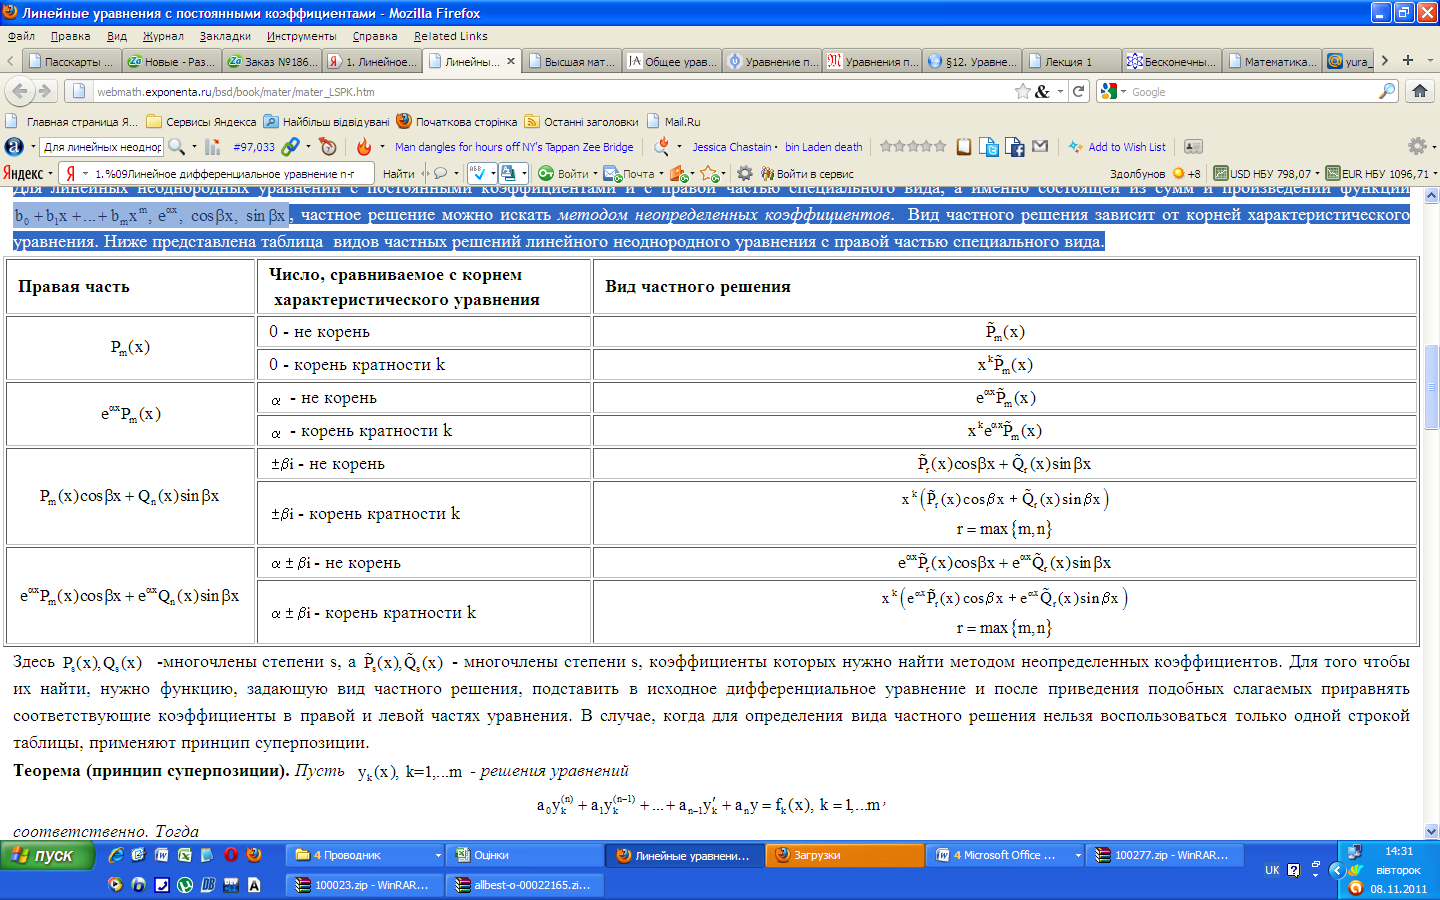This screenshot has height=900, width=1440.
Task: Open the magnifier icon in Google search box
Action: tap(1387, 91)
